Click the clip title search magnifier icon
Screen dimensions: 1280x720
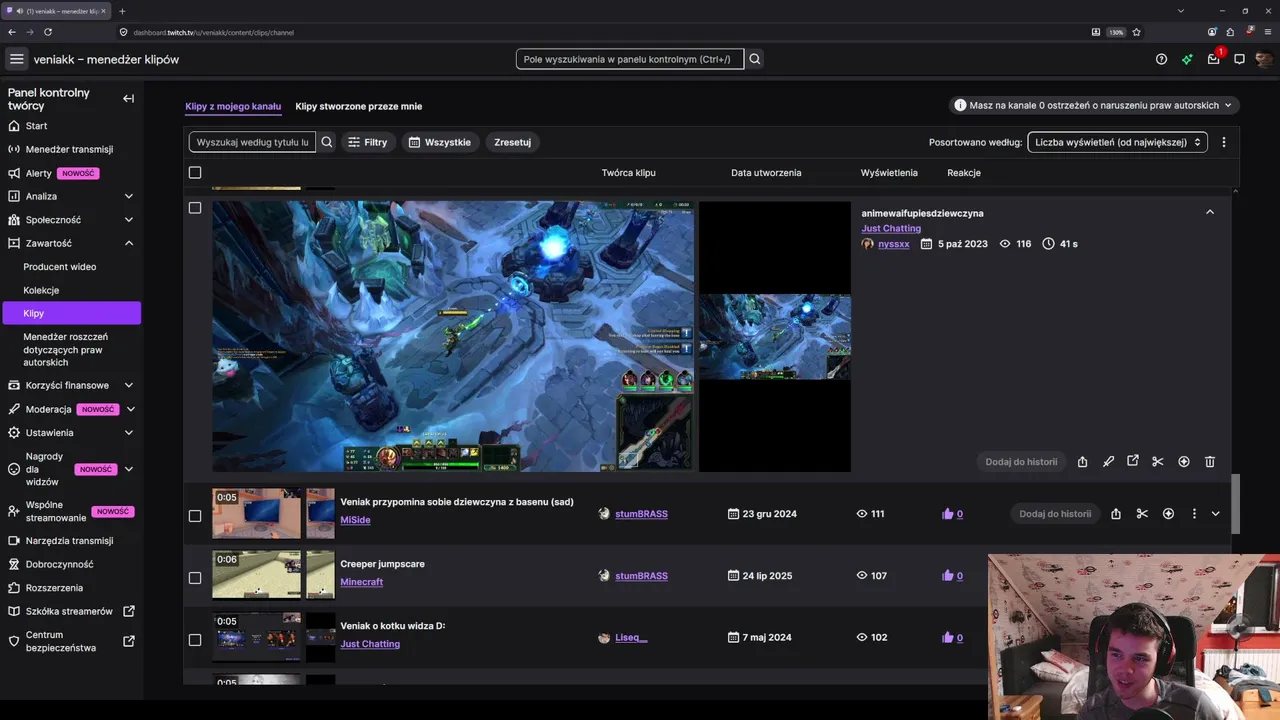[326, 142]
